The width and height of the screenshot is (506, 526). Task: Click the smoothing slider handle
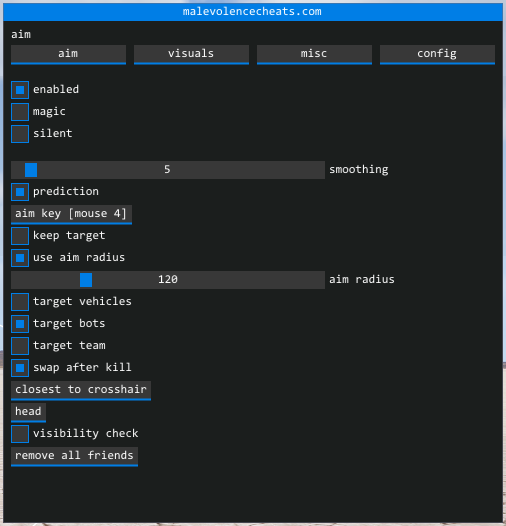pos(31,170)
